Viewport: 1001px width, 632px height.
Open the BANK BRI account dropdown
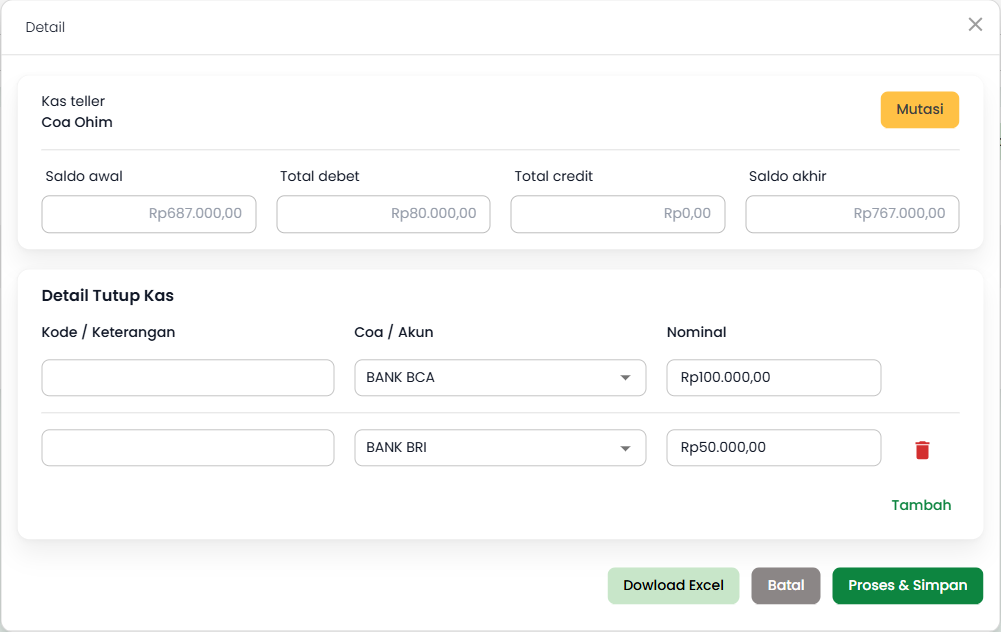pyautogui.click(x=500, y=448)
